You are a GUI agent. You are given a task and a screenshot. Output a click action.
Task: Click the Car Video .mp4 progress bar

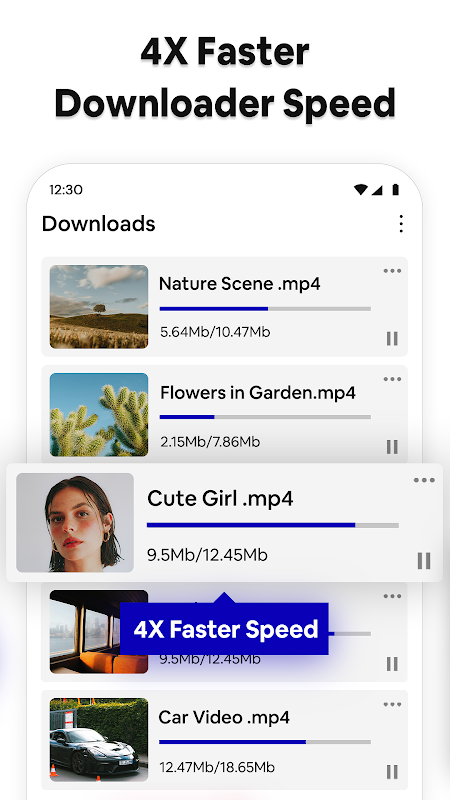pos(265,742)
